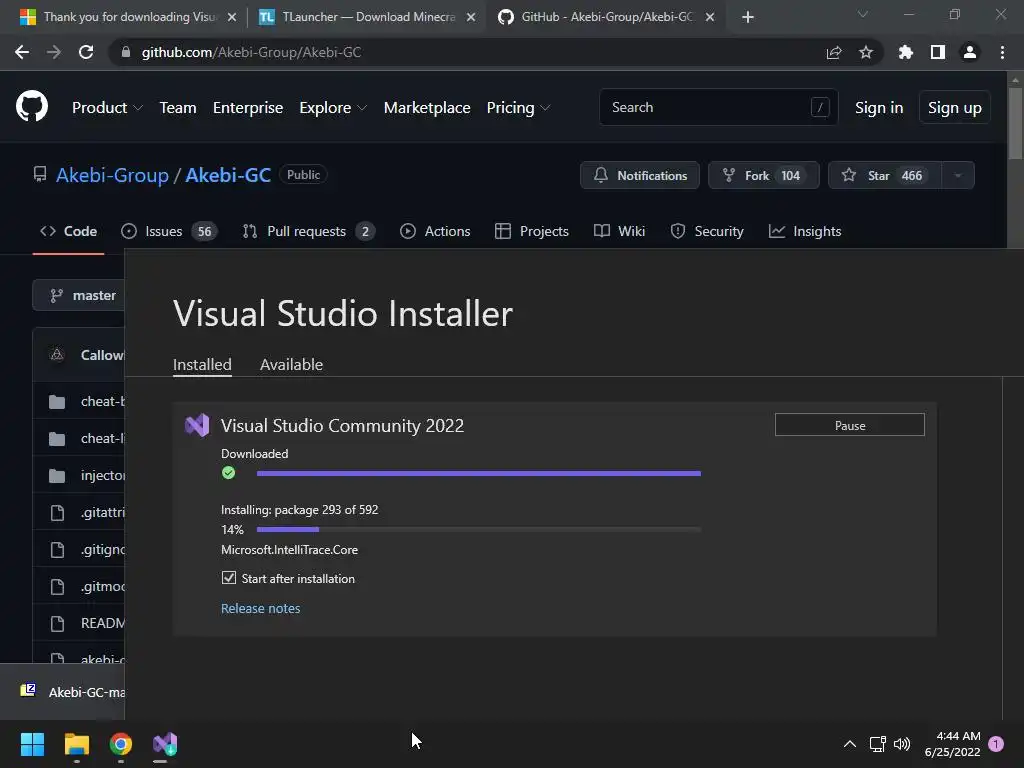
Task: Click the share page icon in address bar
Action: point(834,52)
